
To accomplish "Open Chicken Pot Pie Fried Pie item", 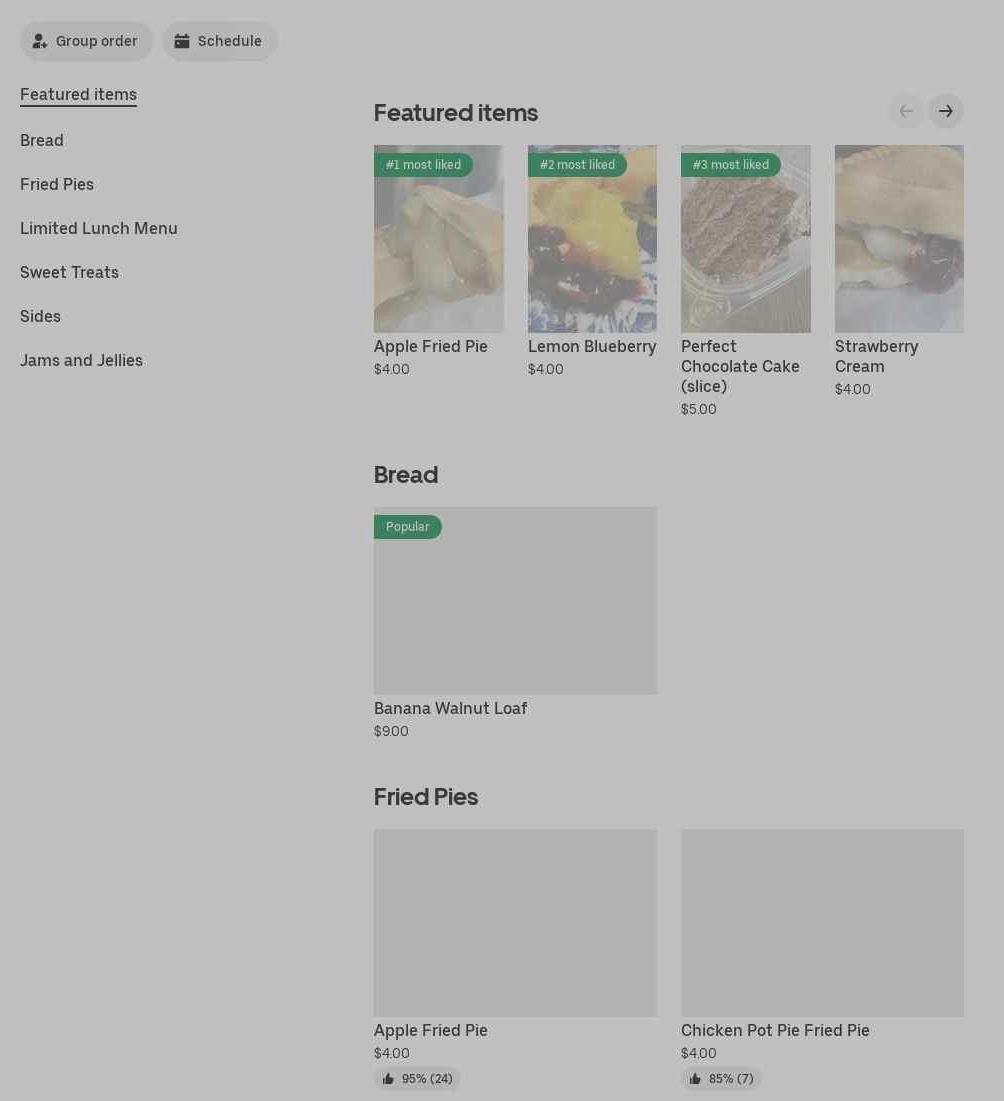I will pos(775,1030).
